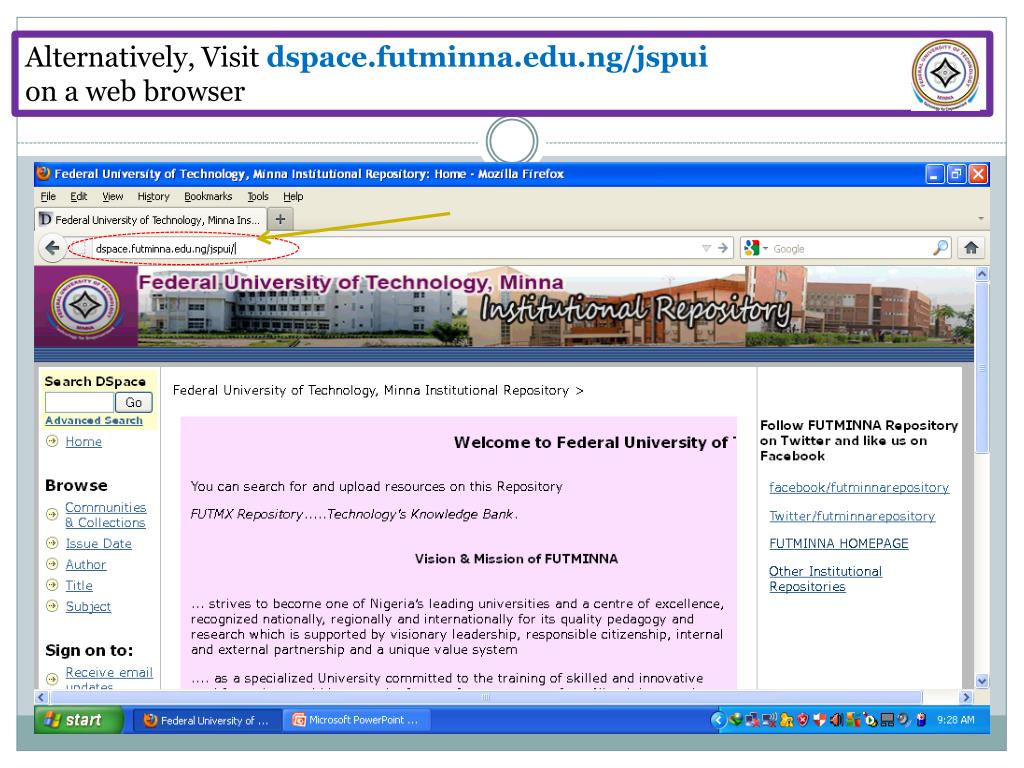The height and width of the screenshot is (768, 1024).
Task: Open the Edit menu
Action: [x=78, y=197]
